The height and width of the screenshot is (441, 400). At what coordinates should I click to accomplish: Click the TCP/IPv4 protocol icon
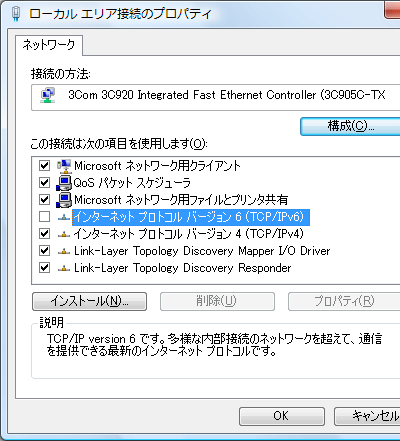[64, 234]
